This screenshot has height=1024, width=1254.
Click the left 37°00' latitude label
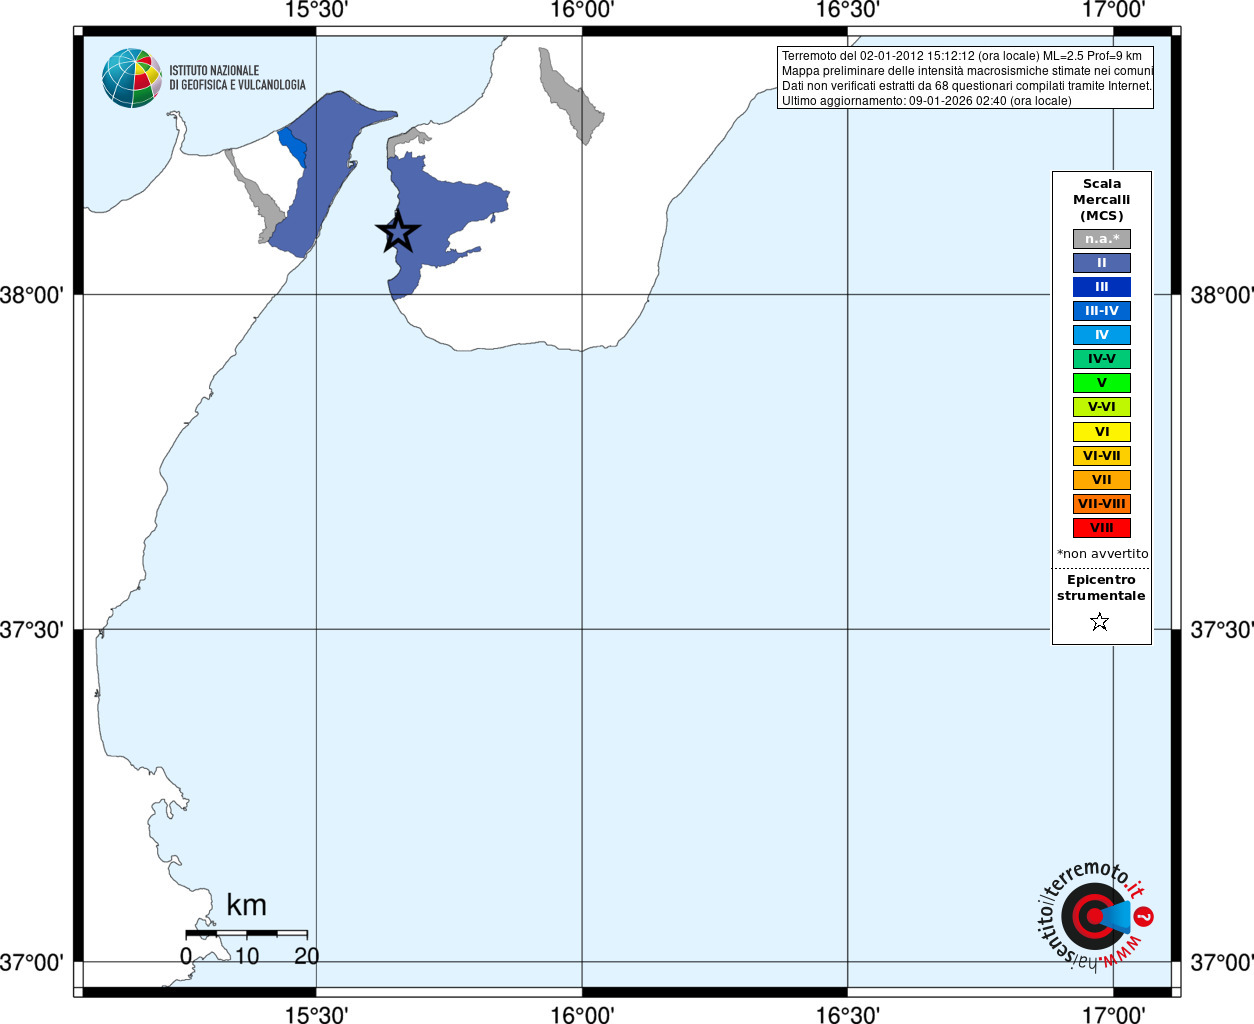pos(32,962)
